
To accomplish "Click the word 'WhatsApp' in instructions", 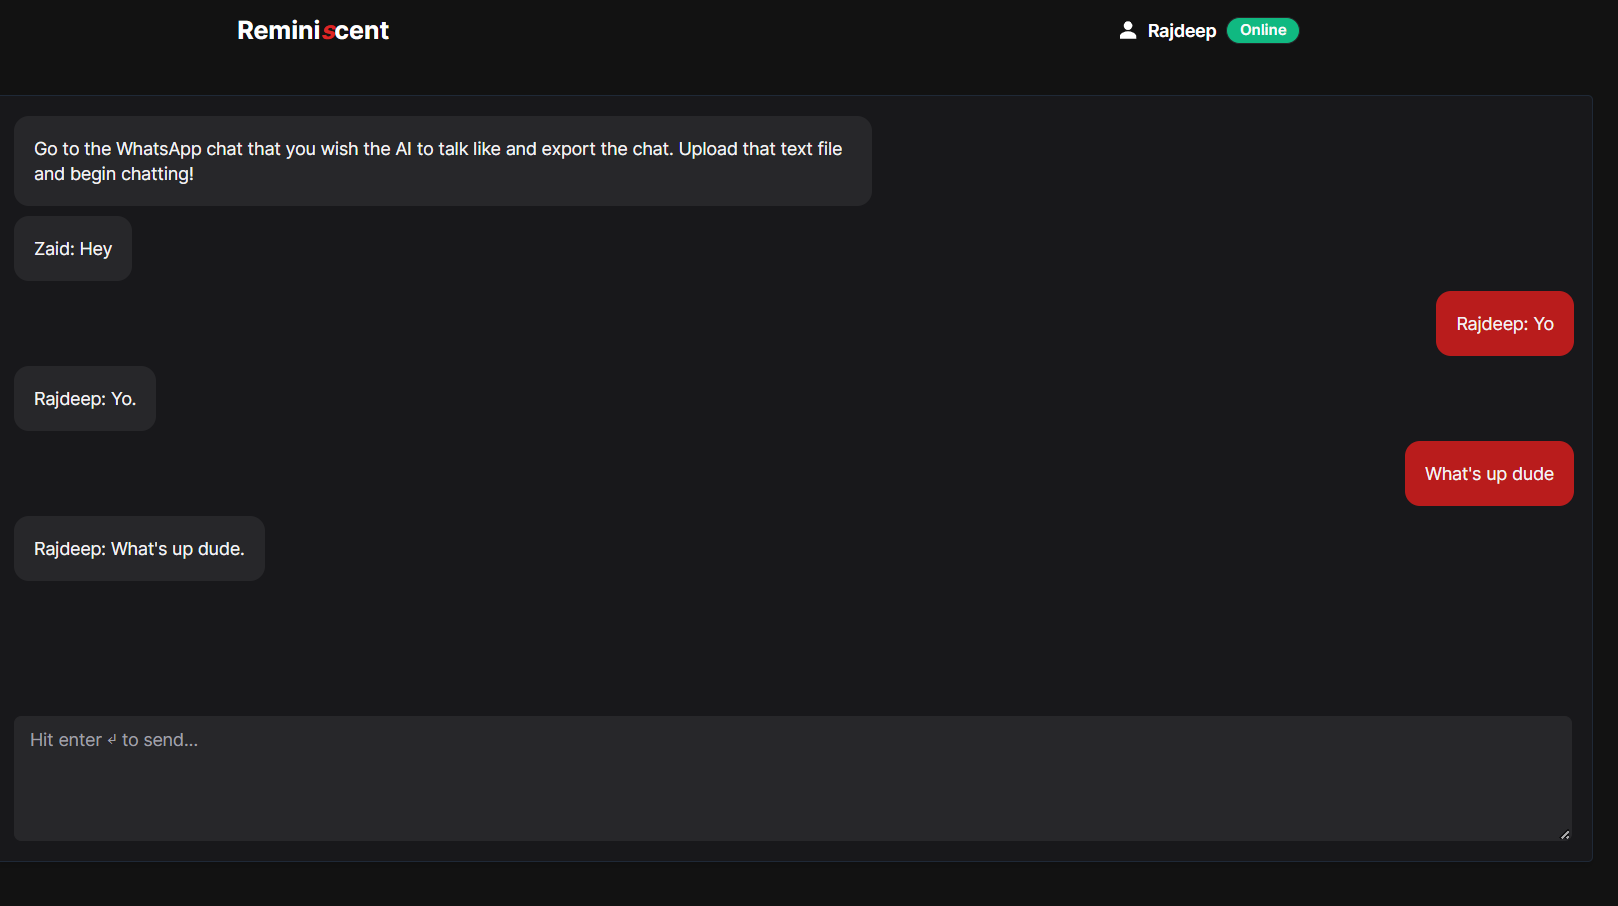I will (159, 149).
